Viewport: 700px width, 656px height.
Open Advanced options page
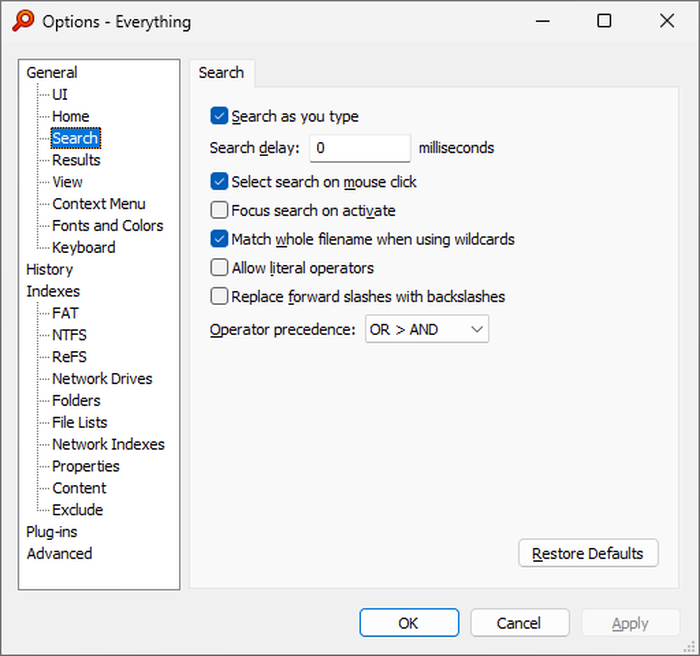tap(59, 554)
